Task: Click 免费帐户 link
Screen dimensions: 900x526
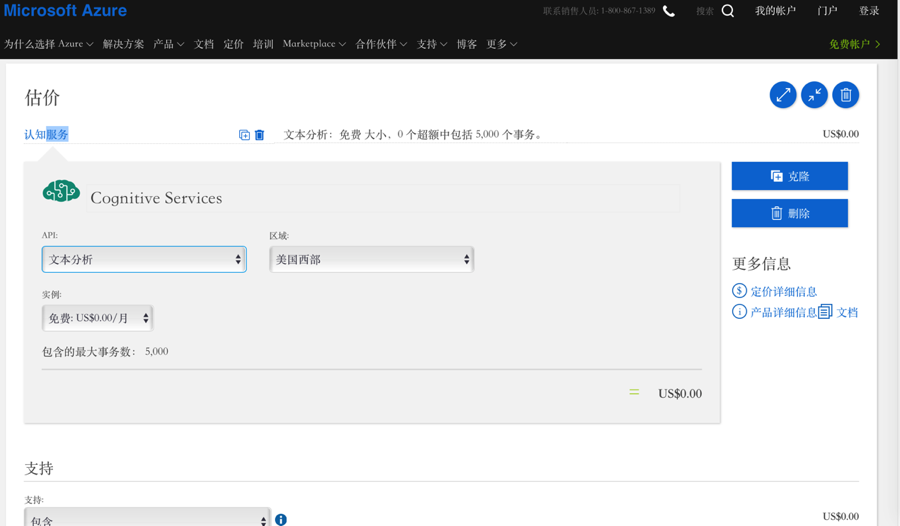Action: (x=855, y=44)
